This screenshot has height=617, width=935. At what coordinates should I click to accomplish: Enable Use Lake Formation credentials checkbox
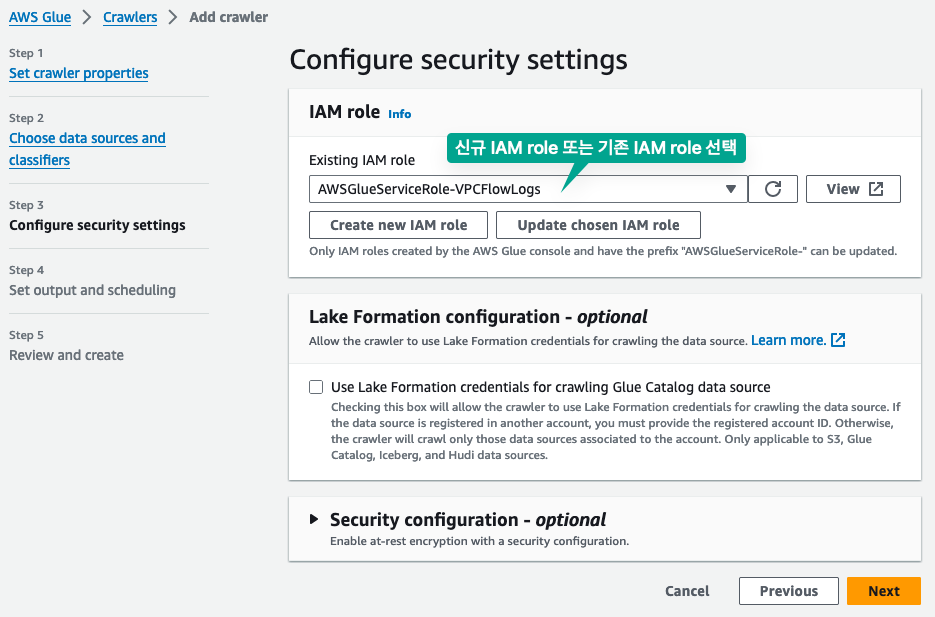pyautogui.click(x=316, y=387)
